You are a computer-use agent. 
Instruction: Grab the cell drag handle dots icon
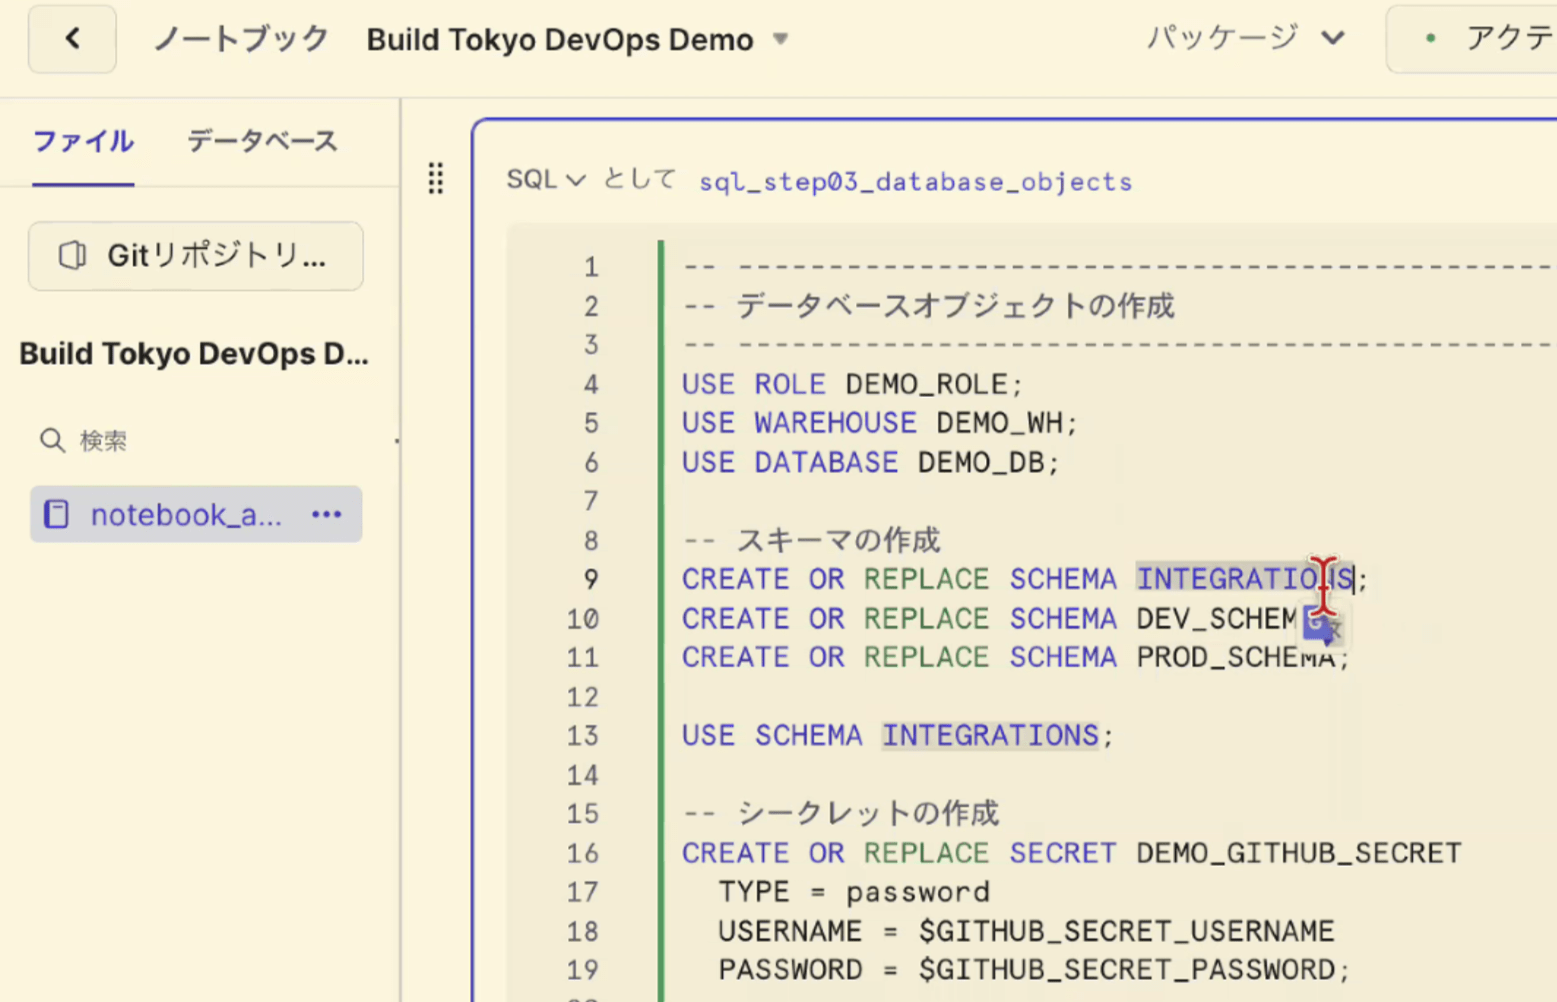436,178
